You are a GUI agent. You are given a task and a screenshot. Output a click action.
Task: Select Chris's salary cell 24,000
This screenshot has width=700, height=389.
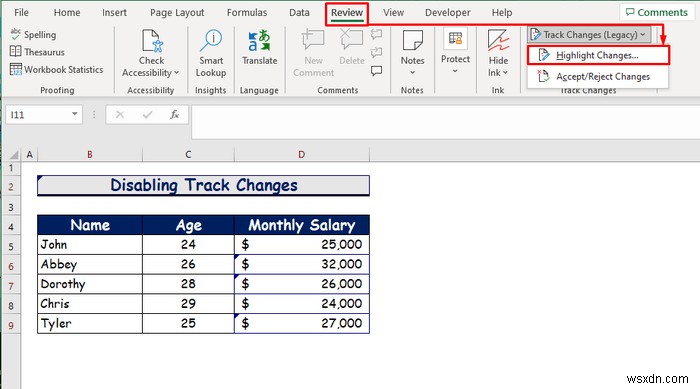pos(302,304)
